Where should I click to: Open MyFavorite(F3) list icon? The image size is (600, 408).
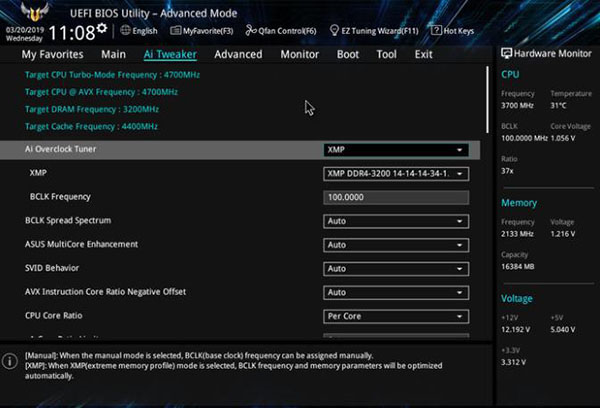click(175, 30)
